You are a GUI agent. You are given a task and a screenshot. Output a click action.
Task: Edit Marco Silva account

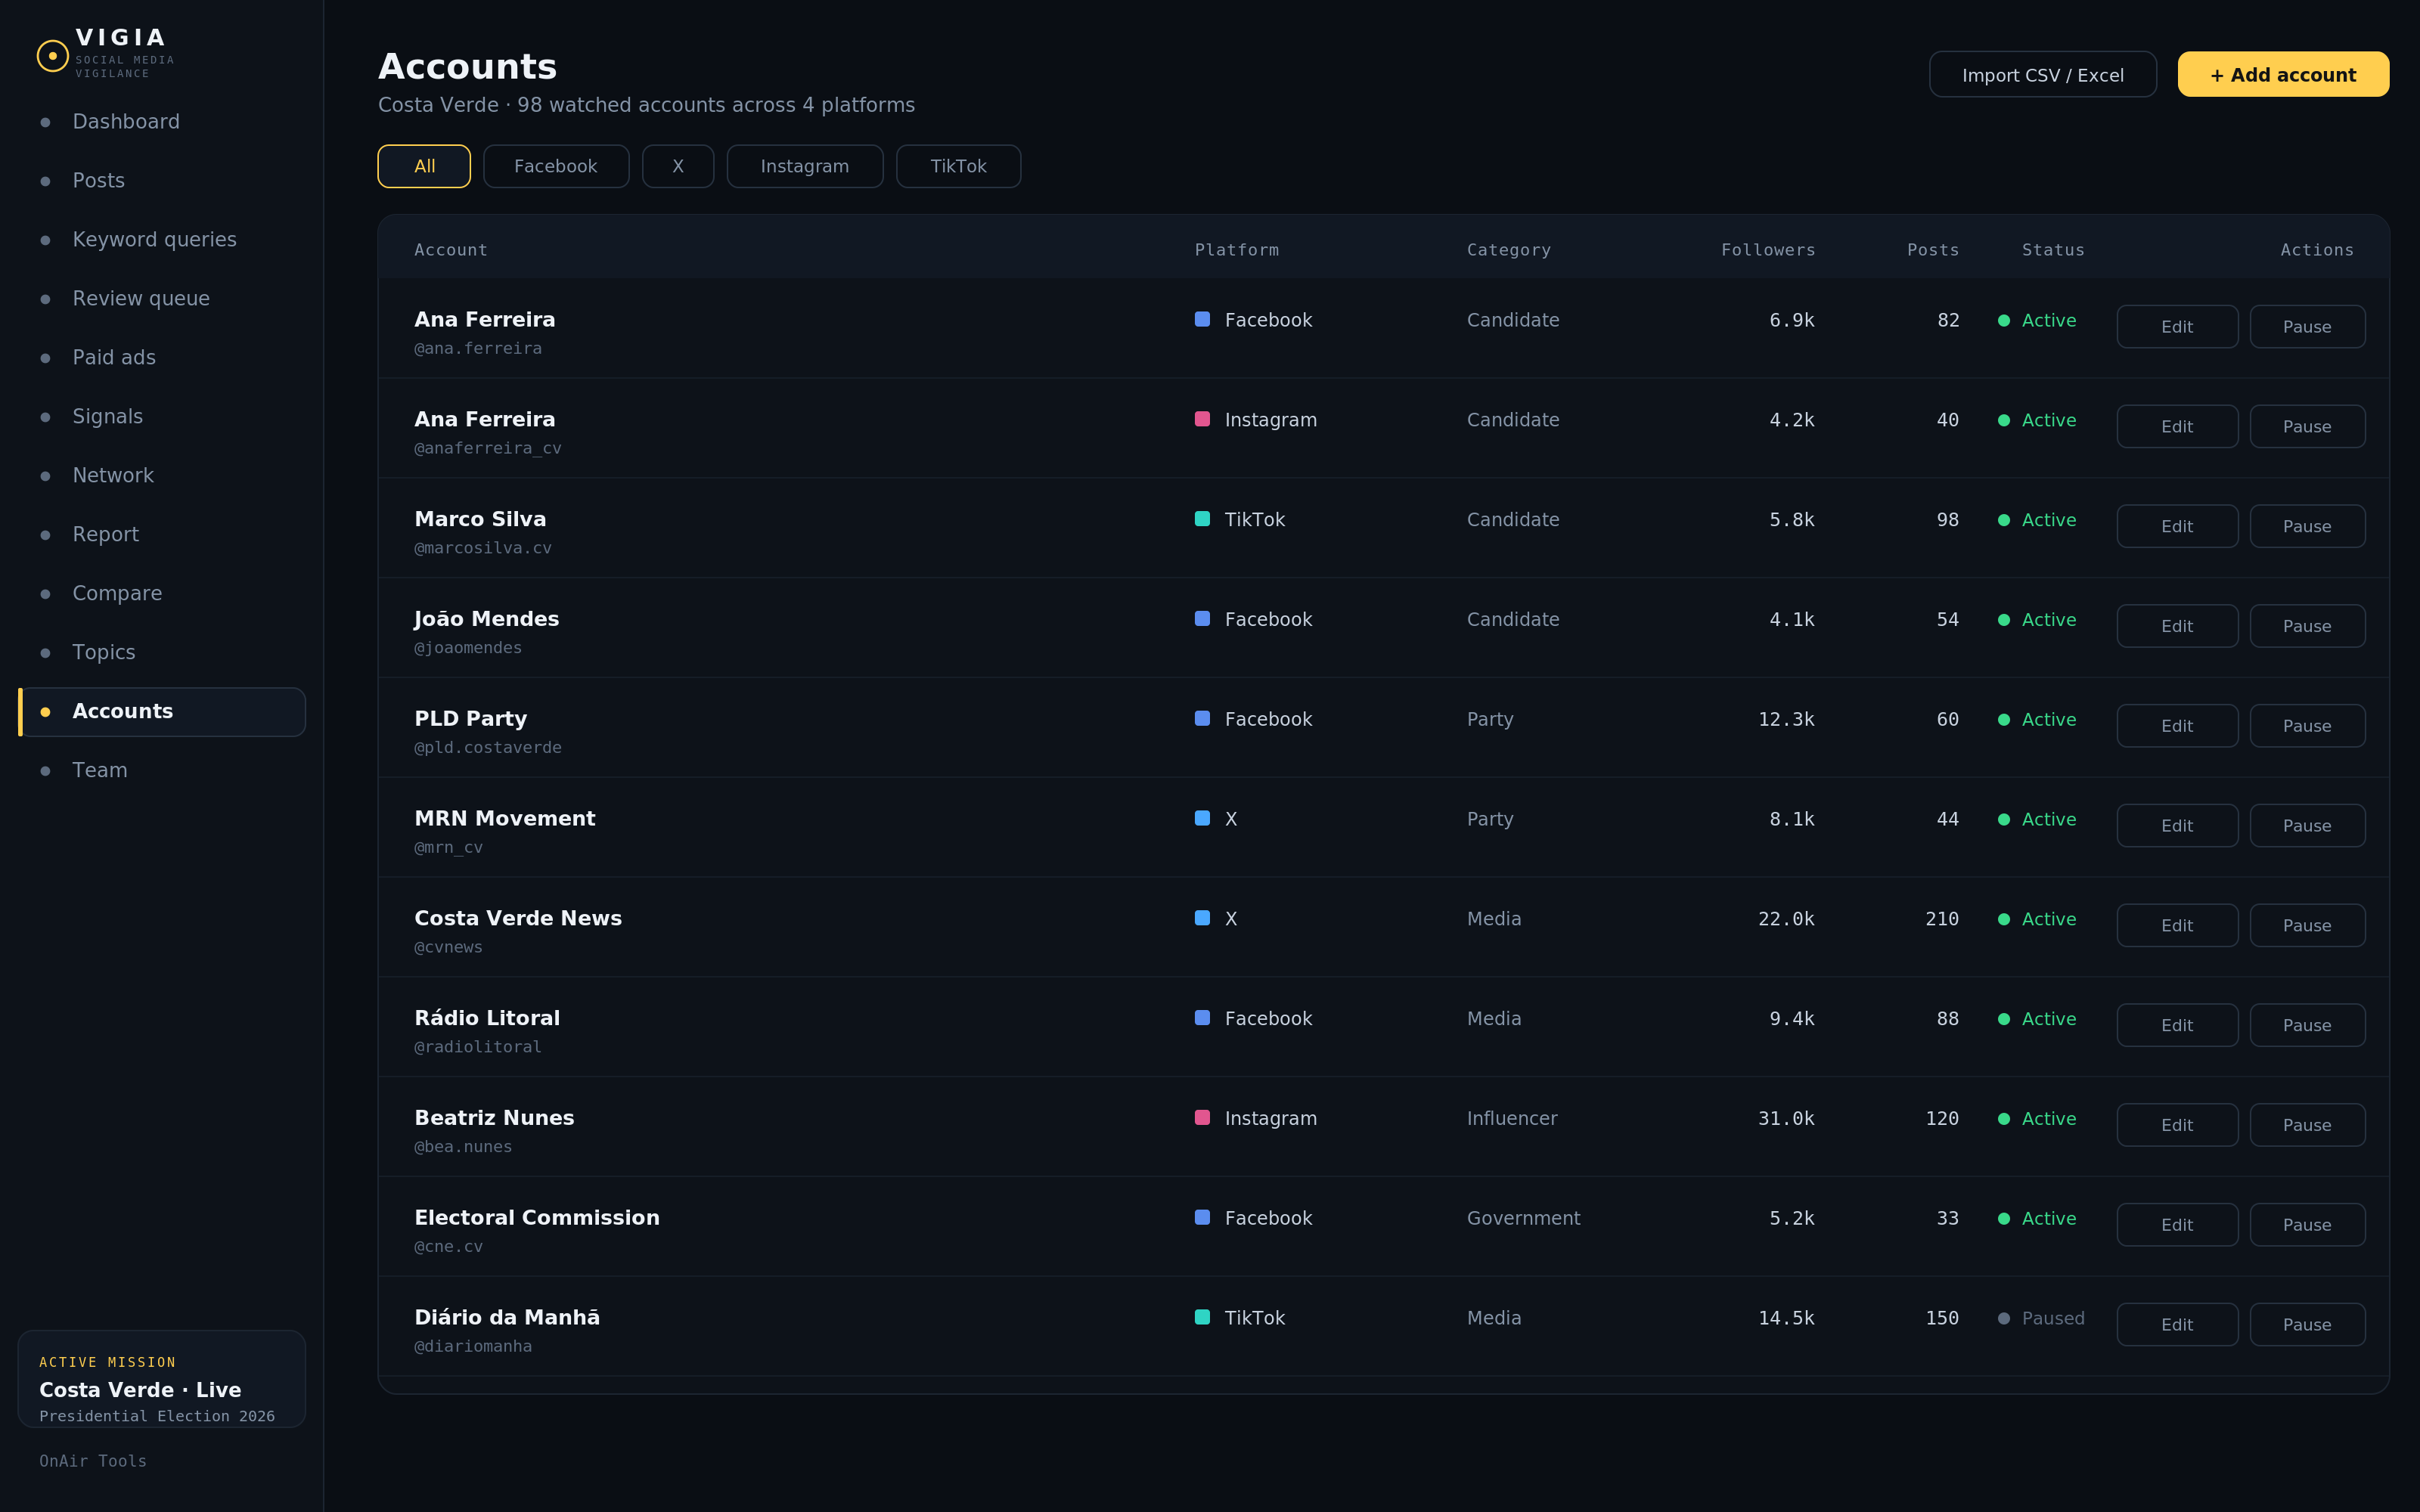pos(2177,527)
